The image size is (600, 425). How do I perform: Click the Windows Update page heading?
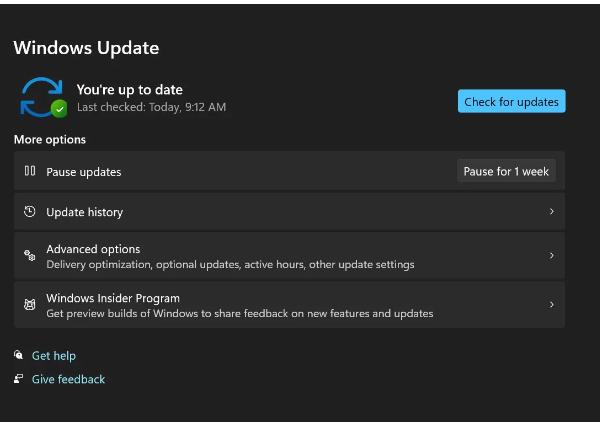(86, 48)
